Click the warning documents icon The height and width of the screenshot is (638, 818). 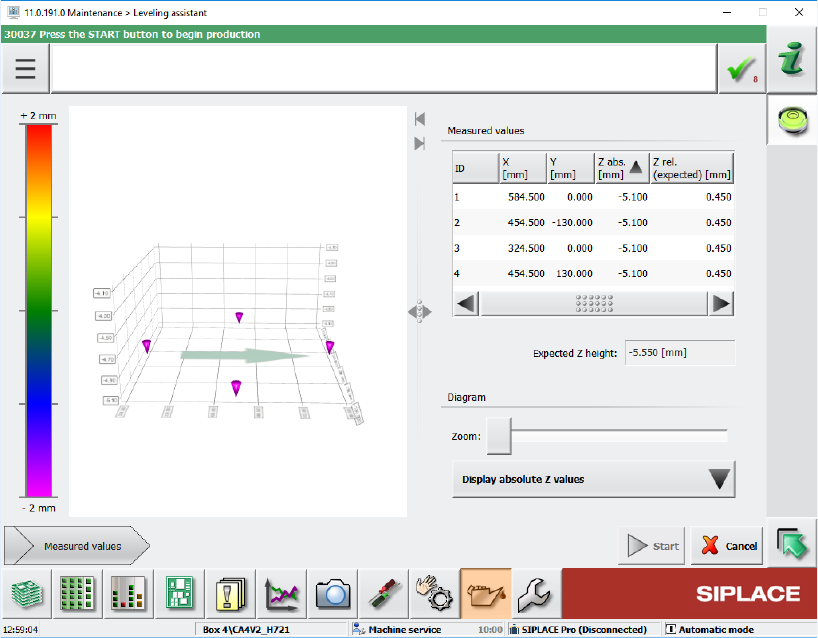[x=230, y=593]
